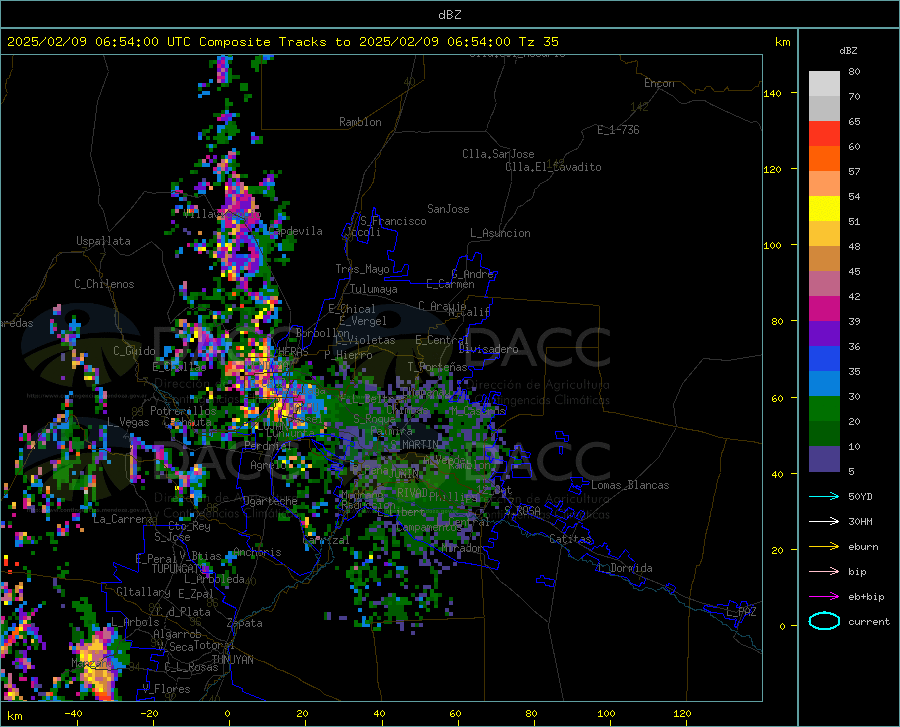Click the Tres_Mayo label
Image resolution: width=900 pixels, height=727 pixels.
coord(362,269)
